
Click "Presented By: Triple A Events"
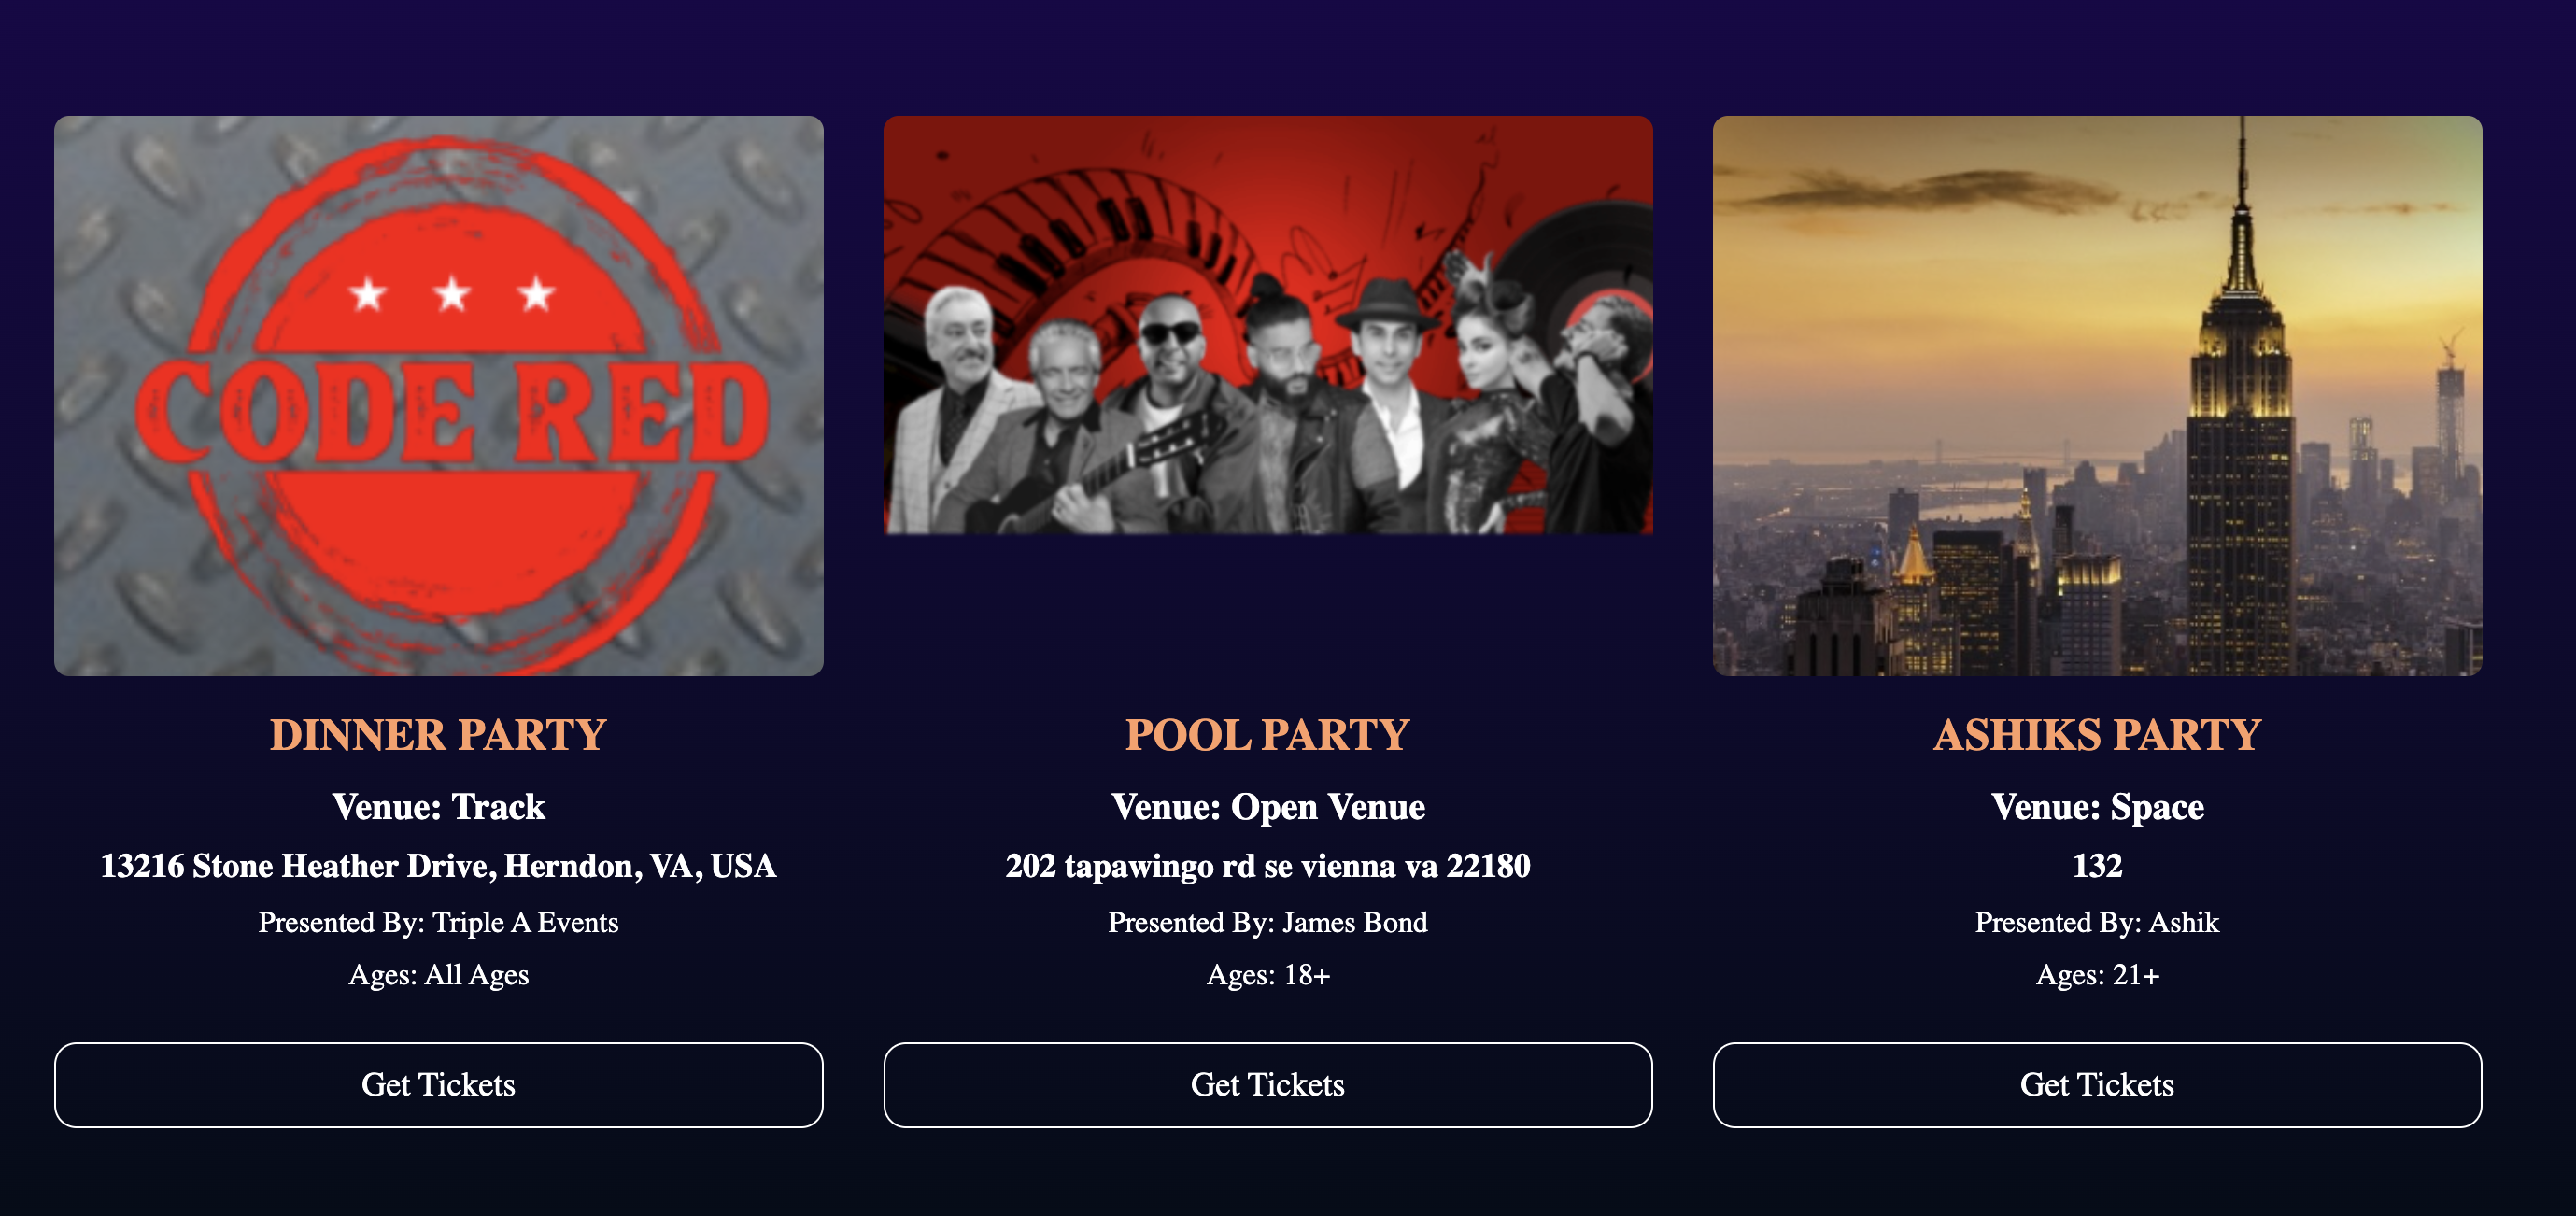438,922
